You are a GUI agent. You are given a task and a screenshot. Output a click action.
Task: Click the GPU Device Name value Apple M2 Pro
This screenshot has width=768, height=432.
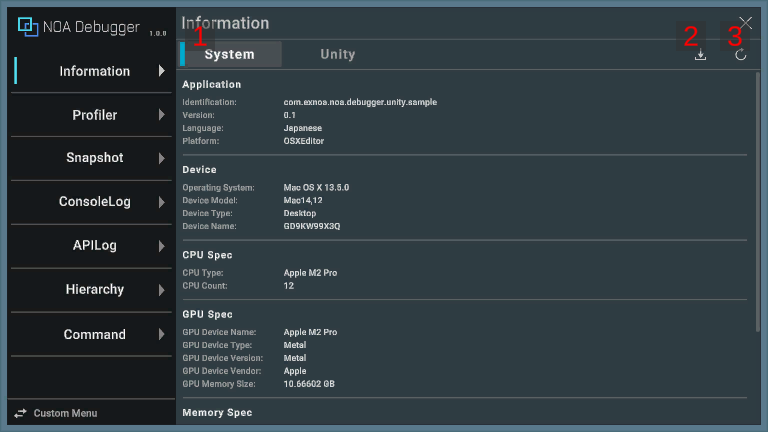pyautogui.click(x=310, y=332)
